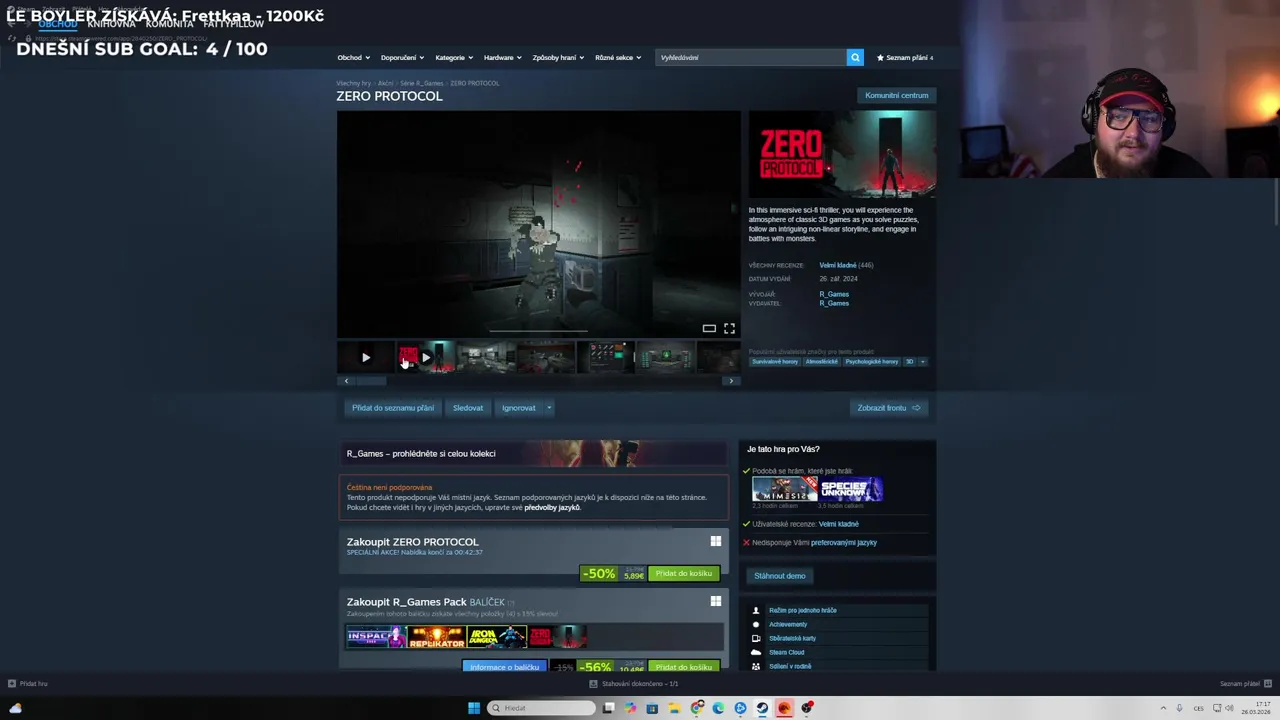The width and height of the screenshot is (1280, 720).
Task: Open the Sdílení v rodině feature
Action: tap(790, 666)
